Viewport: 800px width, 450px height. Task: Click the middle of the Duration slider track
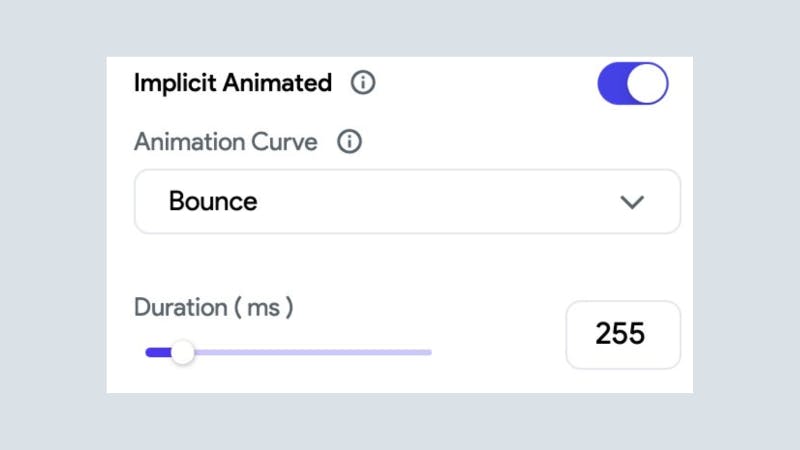point(289,352)
